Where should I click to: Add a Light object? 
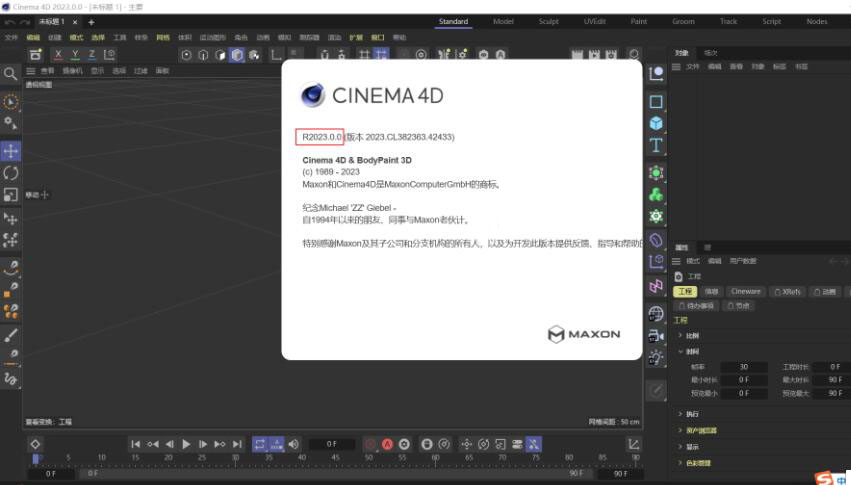tap(656, 358)
